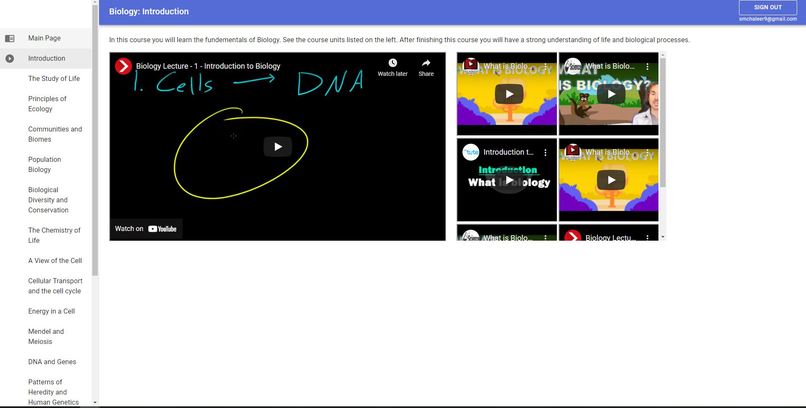Image resolution: width=806 pixels, height=408 pixels.
Task: Select Introduction in sidebar
Action: tap(46, 59)
